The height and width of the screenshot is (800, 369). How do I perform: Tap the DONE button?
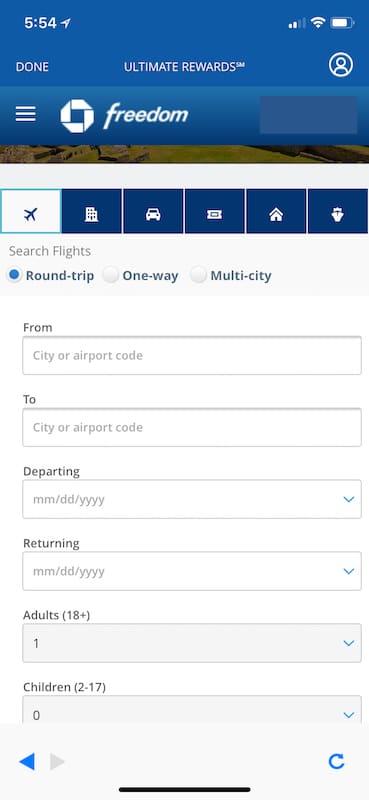pyautogui.click(x=32, y=67)
